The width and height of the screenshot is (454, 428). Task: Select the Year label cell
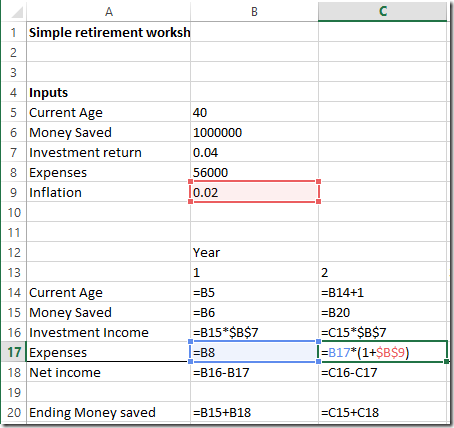(254, 252)
